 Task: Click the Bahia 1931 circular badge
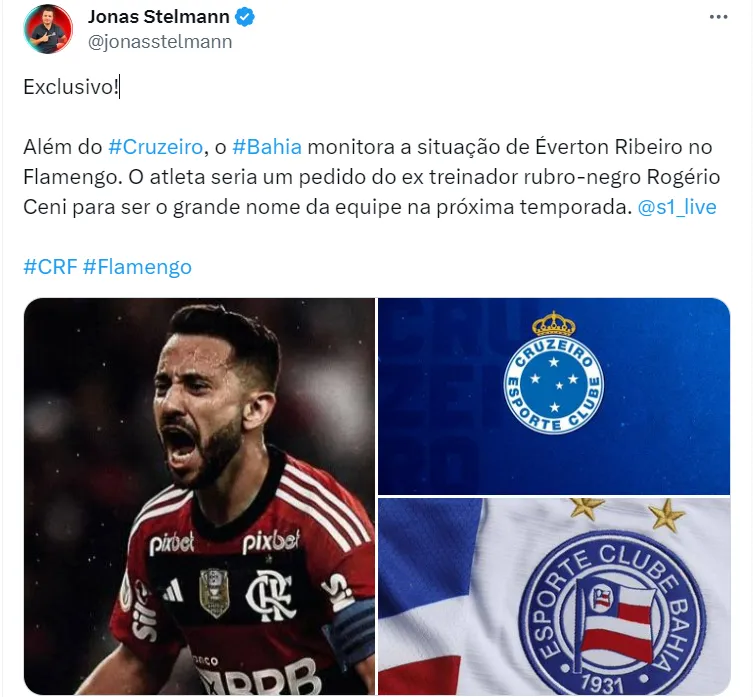coord(612,612)
